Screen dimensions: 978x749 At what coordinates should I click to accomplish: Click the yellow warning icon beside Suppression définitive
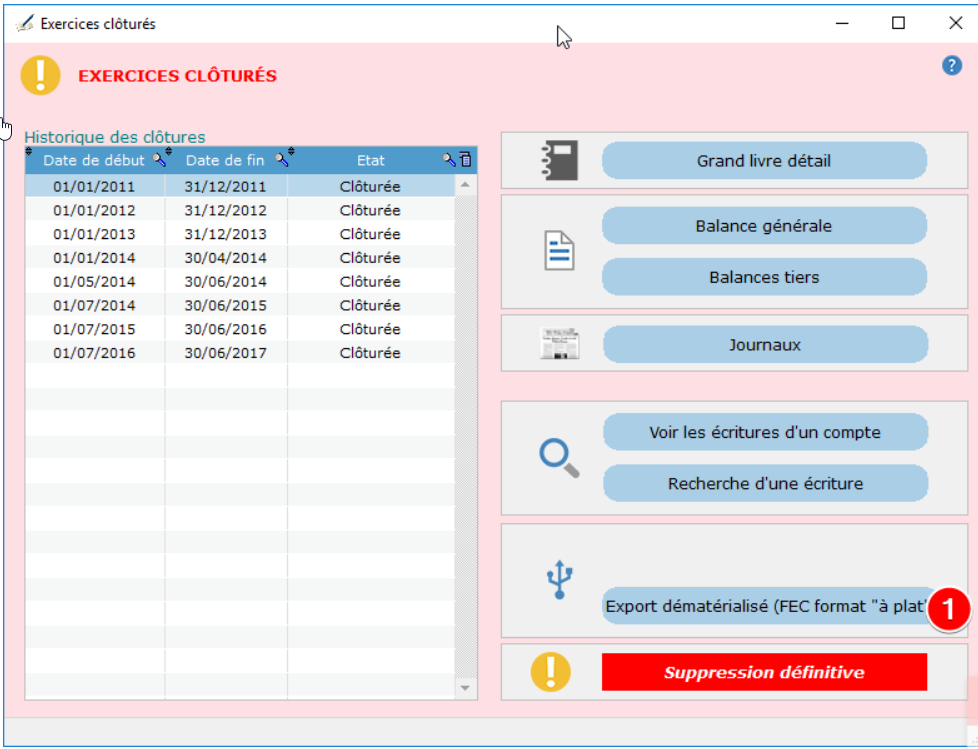[551, 672]
